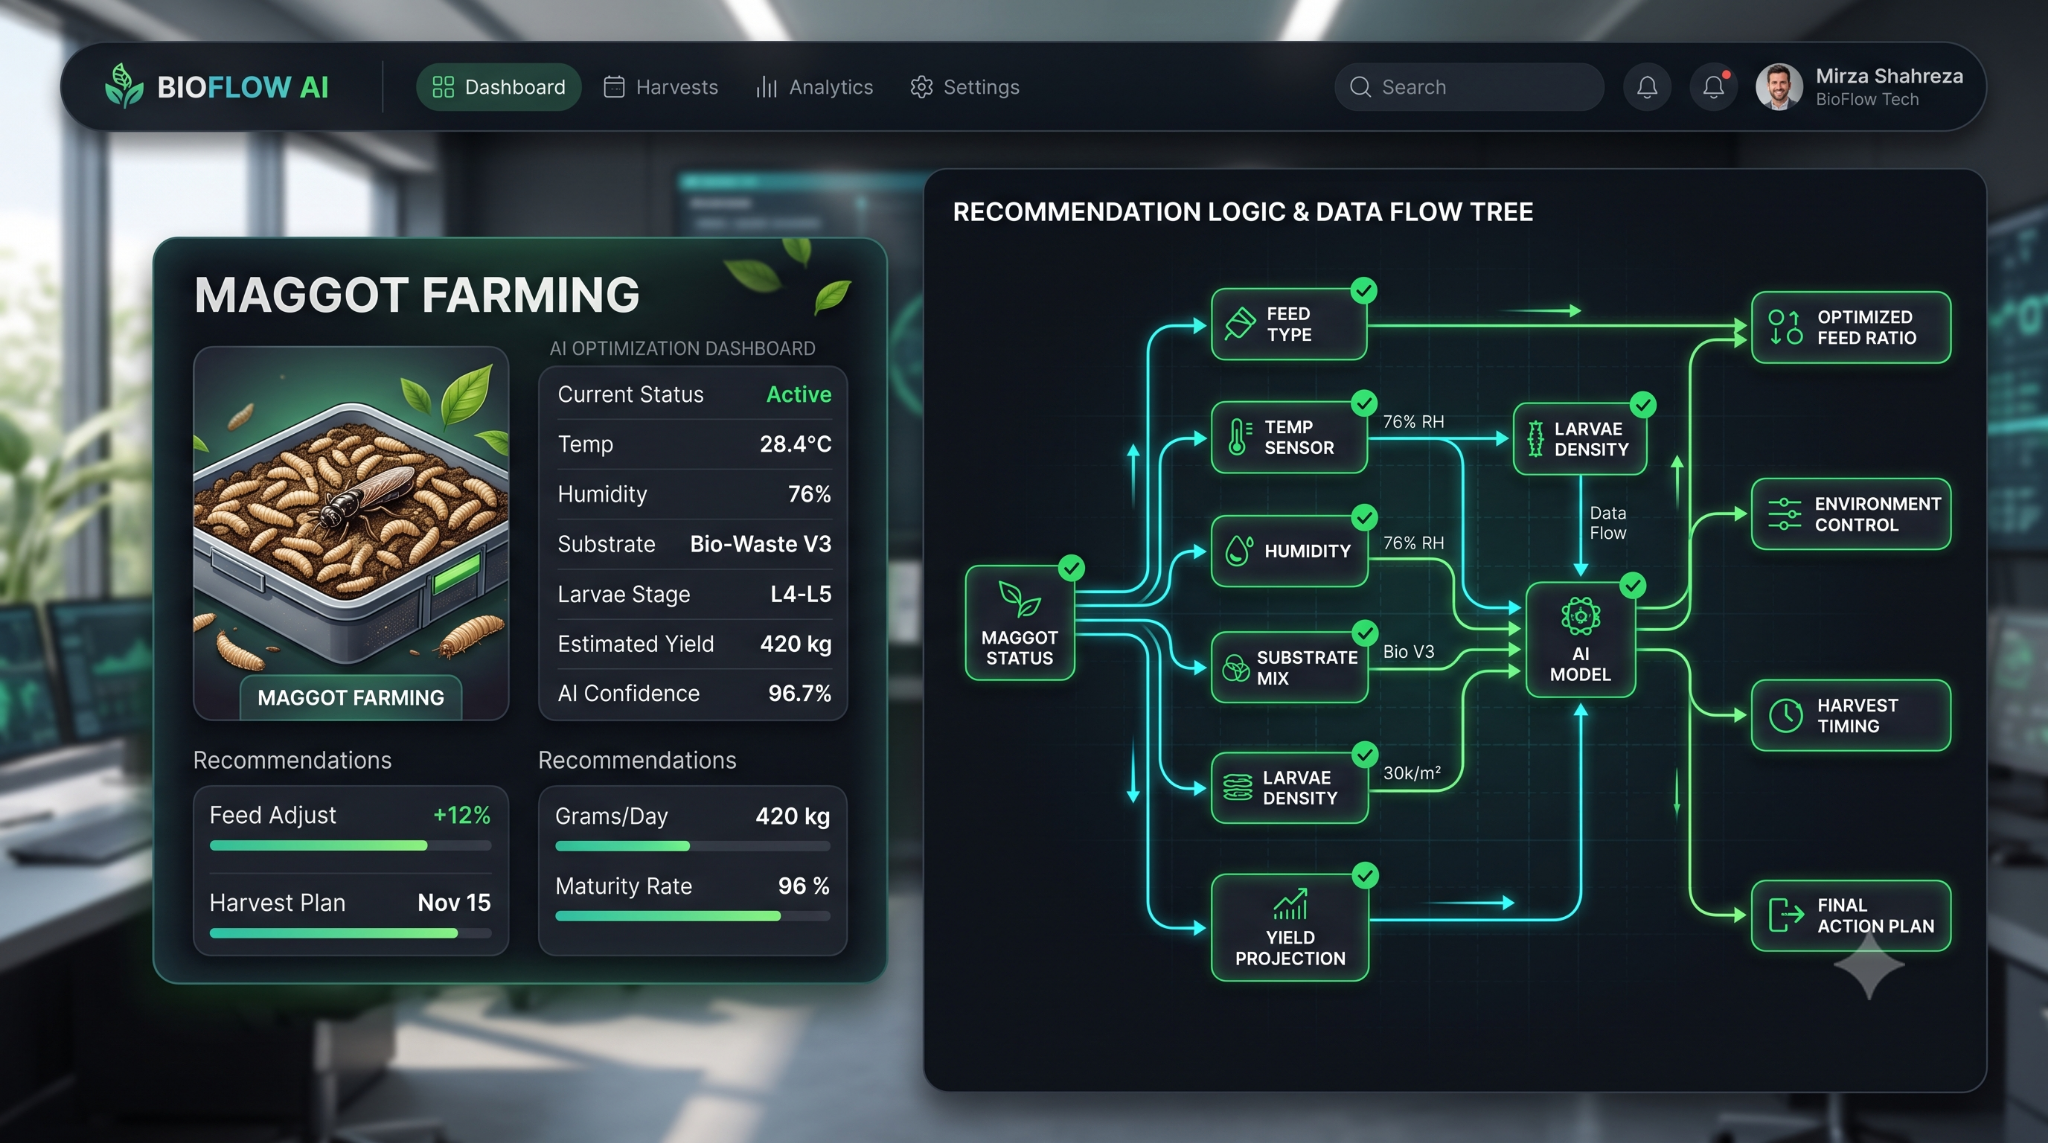Screen dimensions: 2048x1143
Task: Toggle the Yield Projection node checkmark
Action: tap(1365, 875)
